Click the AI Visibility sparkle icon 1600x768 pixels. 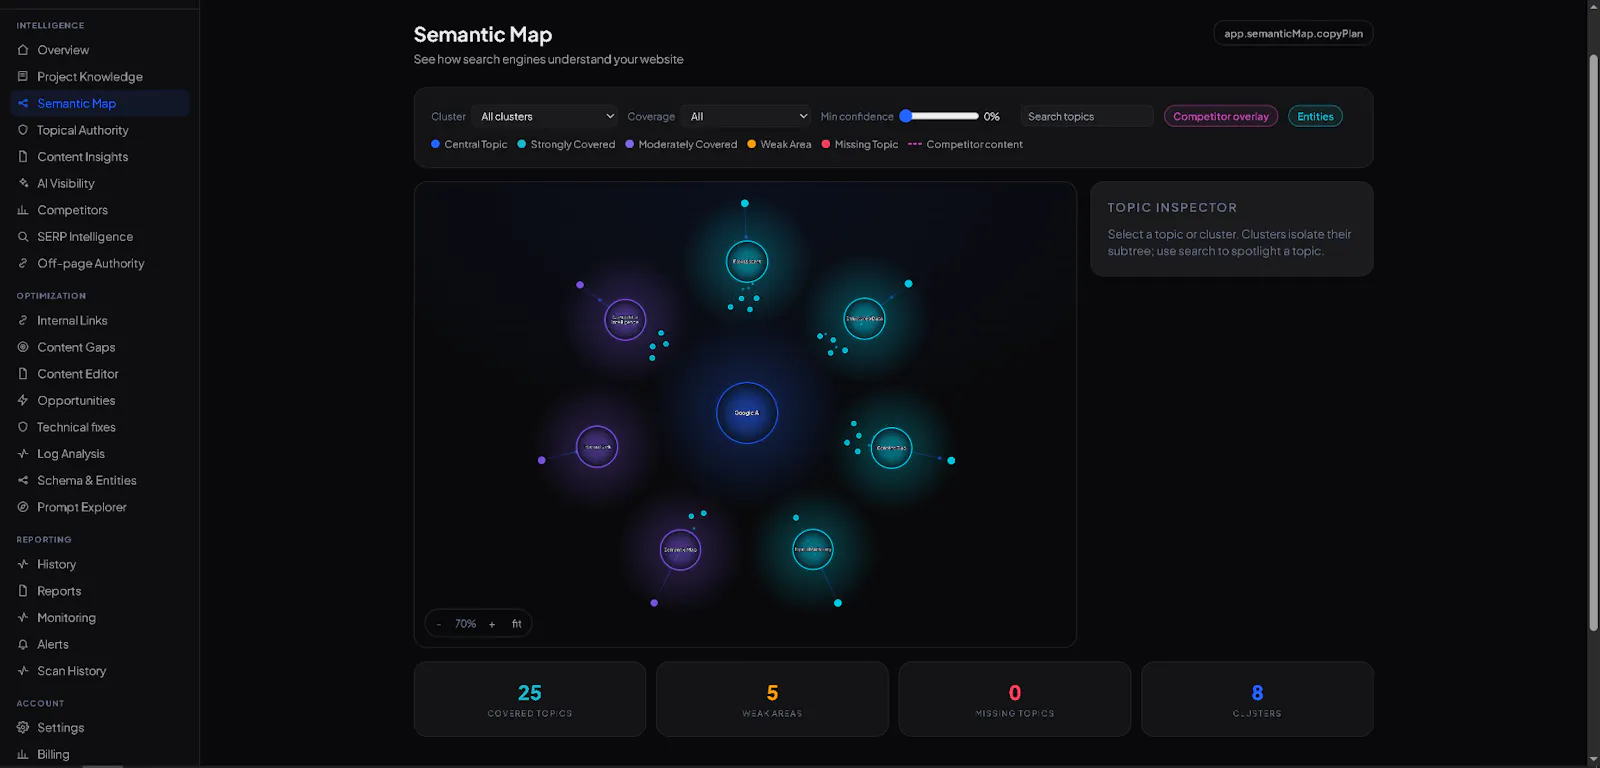[23, 183]
